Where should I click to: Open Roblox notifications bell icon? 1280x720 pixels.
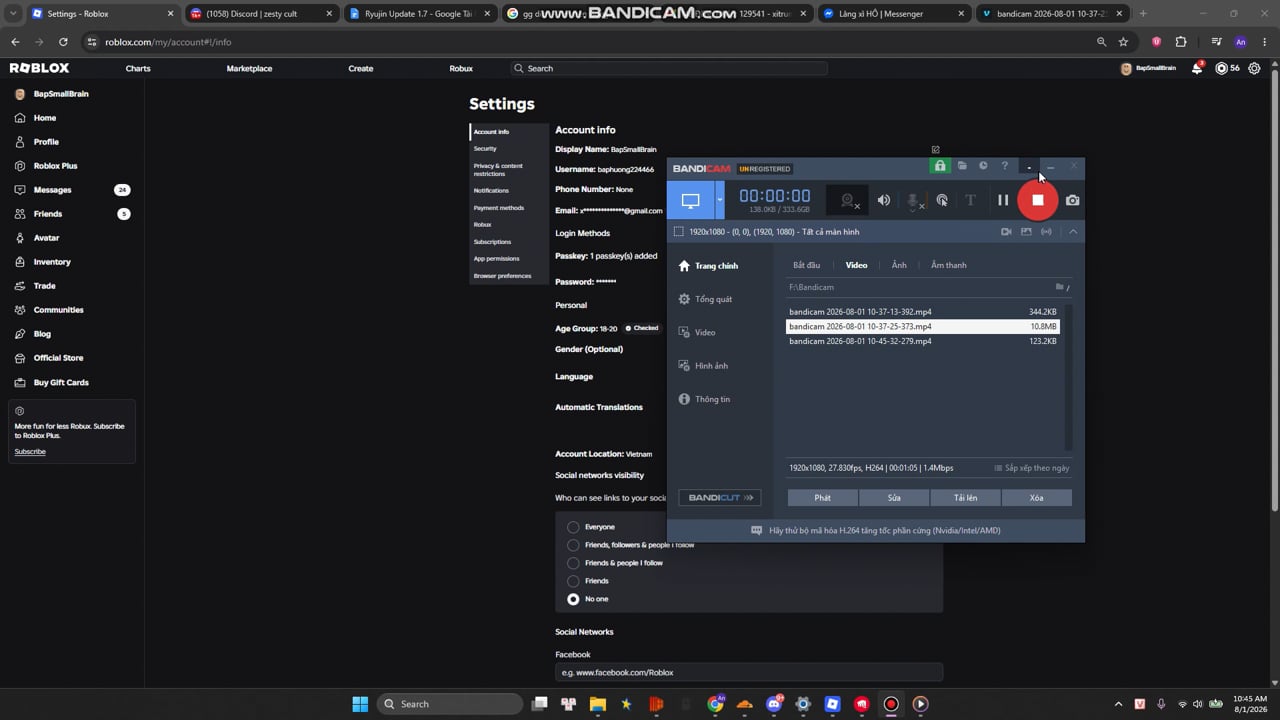click(1197, 68)
